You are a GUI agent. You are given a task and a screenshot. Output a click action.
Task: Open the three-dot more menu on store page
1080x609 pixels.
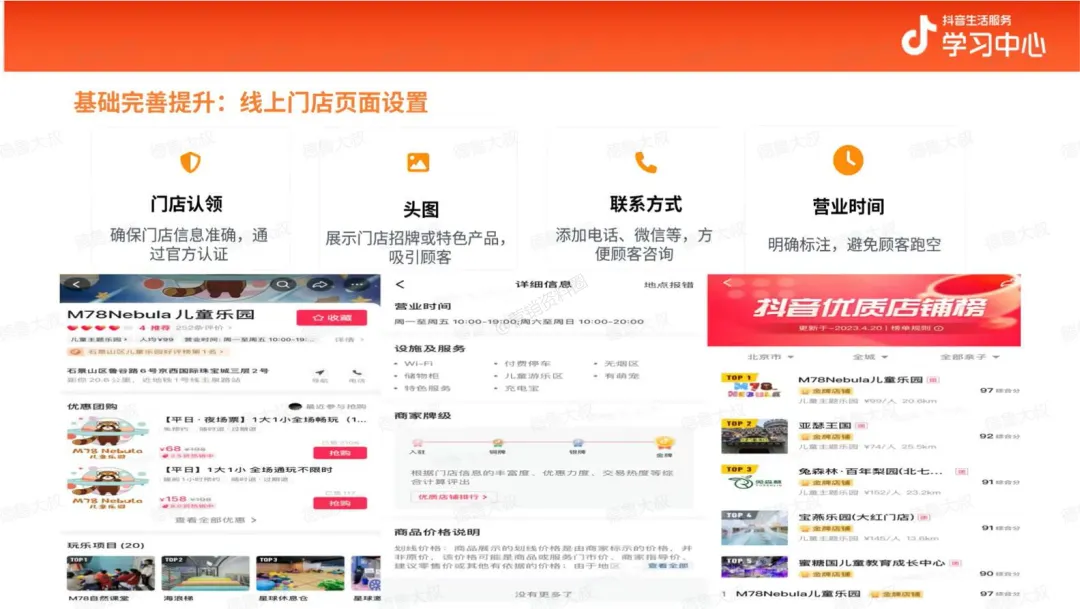tap(357, 284)
